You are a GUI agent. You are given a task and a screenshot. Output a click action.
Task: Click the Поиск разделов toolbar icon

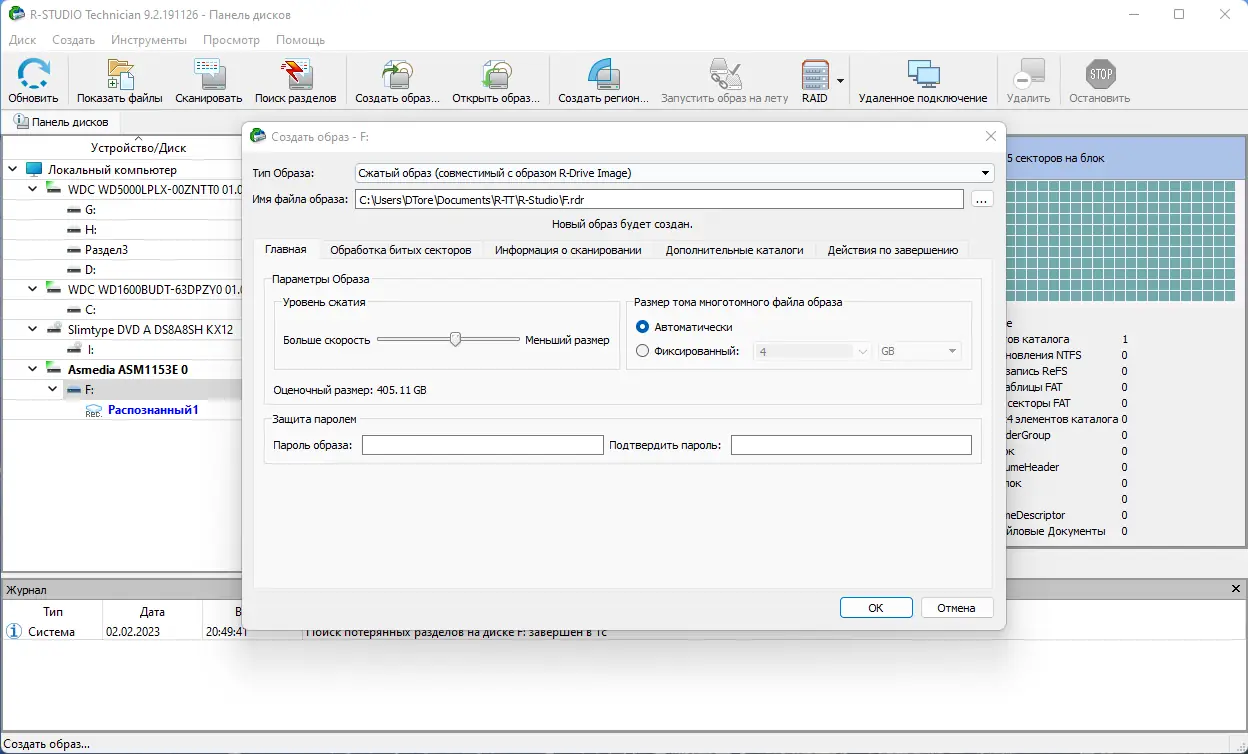[x=296, y=75]
